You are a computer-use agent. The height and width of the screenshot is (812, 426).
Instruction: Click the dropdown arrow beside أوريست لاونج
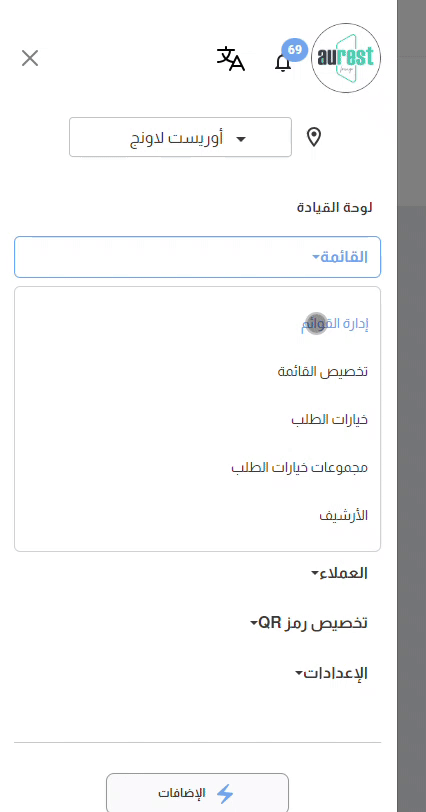tap(241, 139)
